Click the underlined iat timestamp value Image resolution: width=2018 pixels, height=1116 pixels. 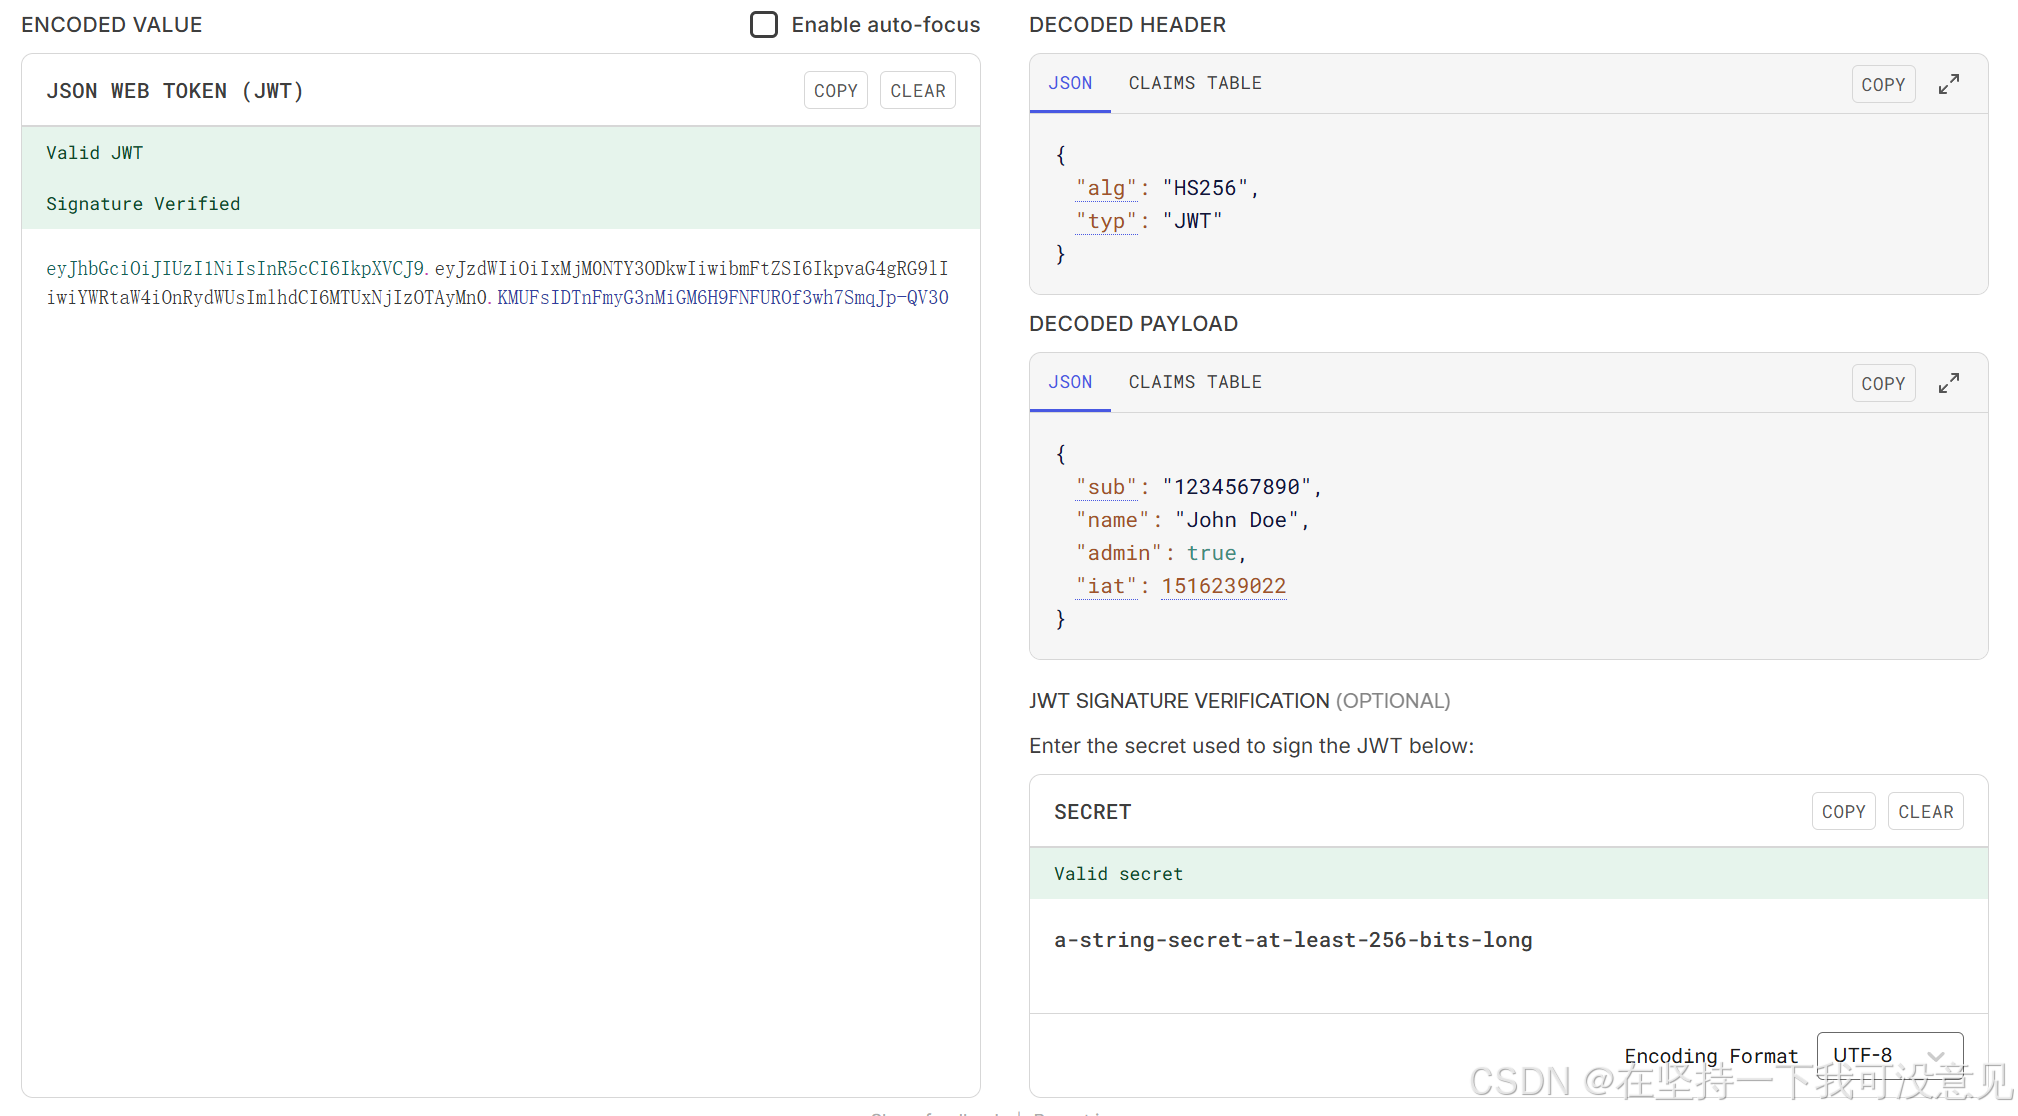1223,586
